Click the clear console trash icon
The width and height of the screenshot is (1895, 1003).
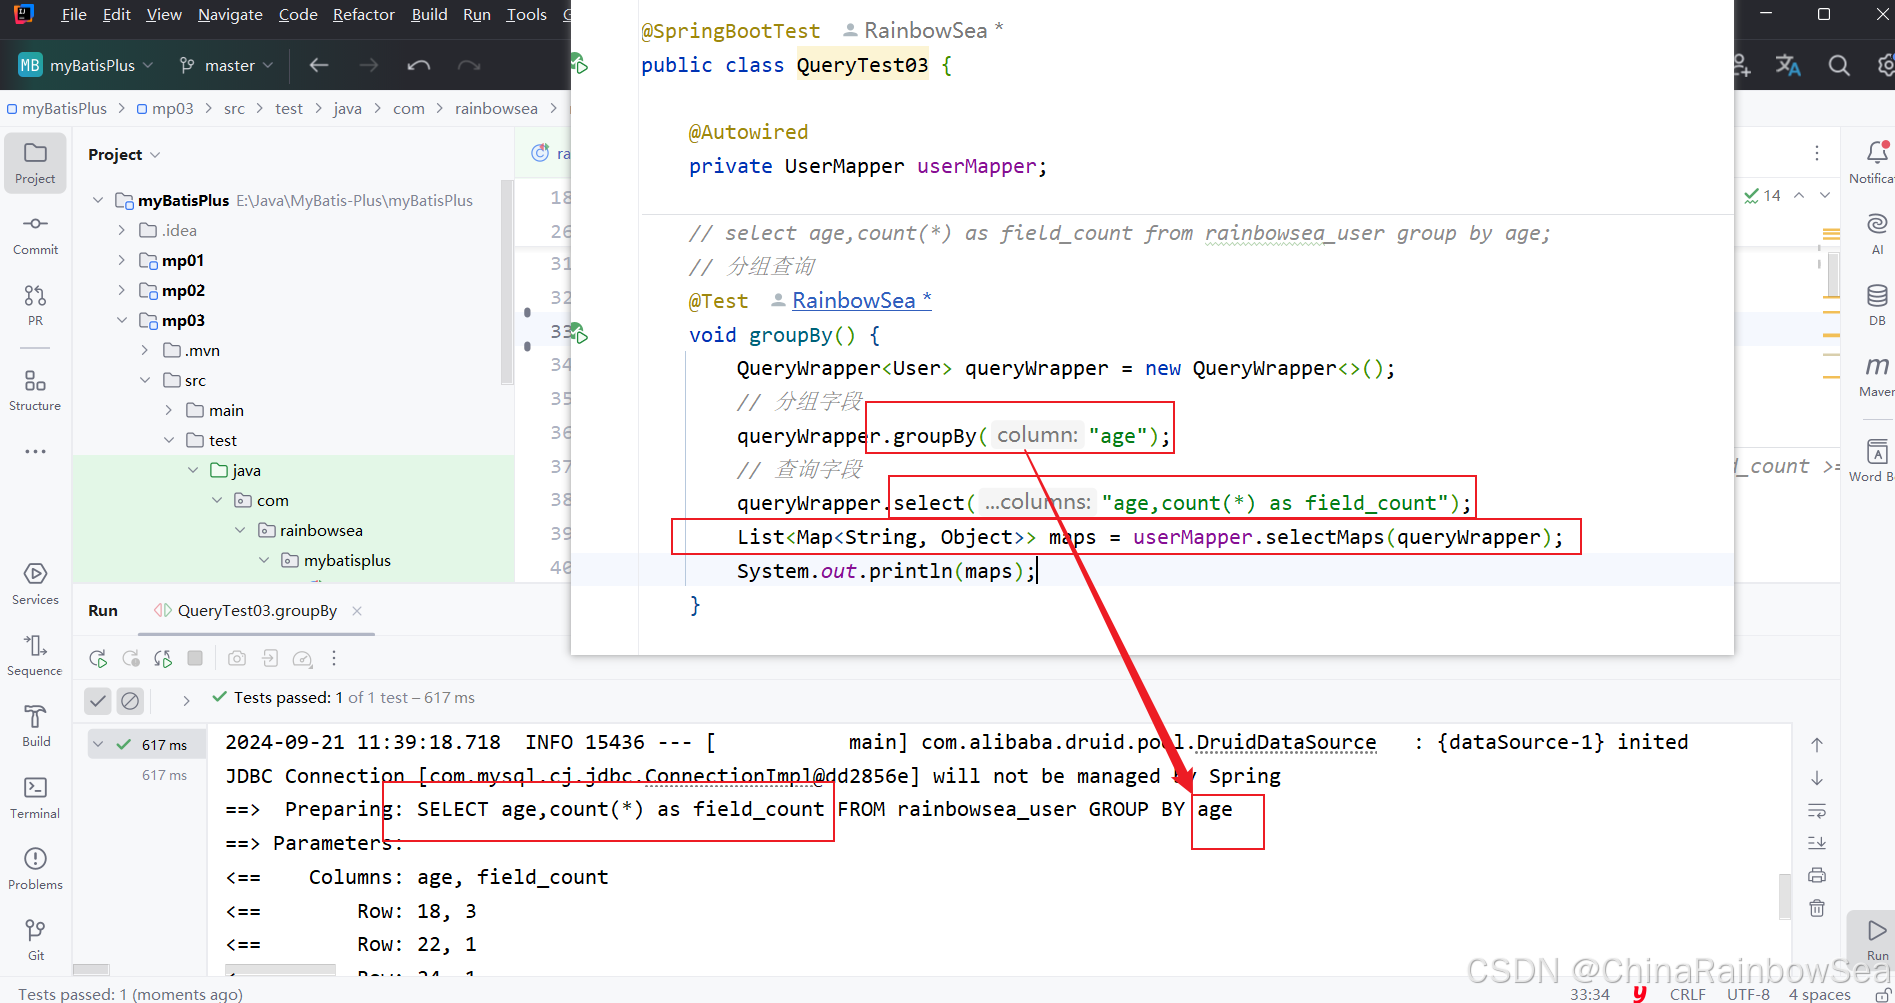point(1817,908)
